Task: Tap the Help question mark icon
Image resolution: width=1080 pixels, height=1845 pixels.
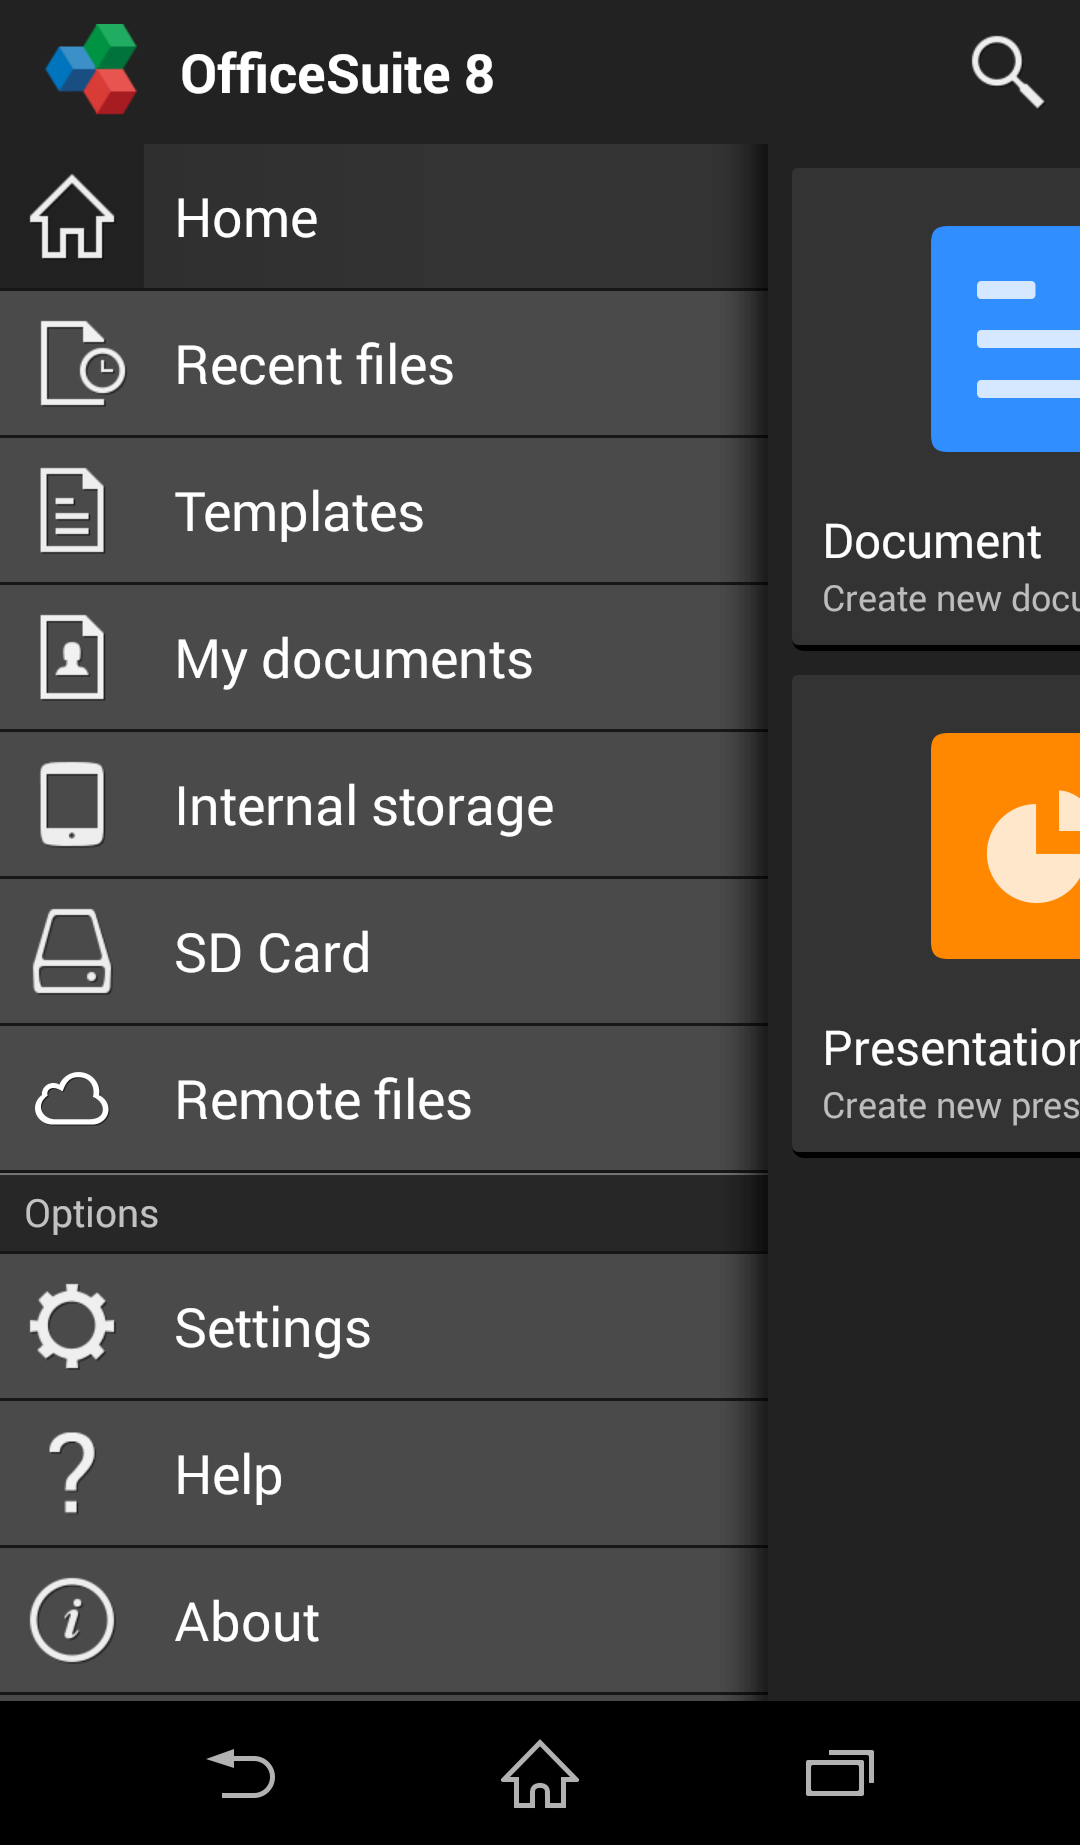Action: click(x=72, y=1473)
